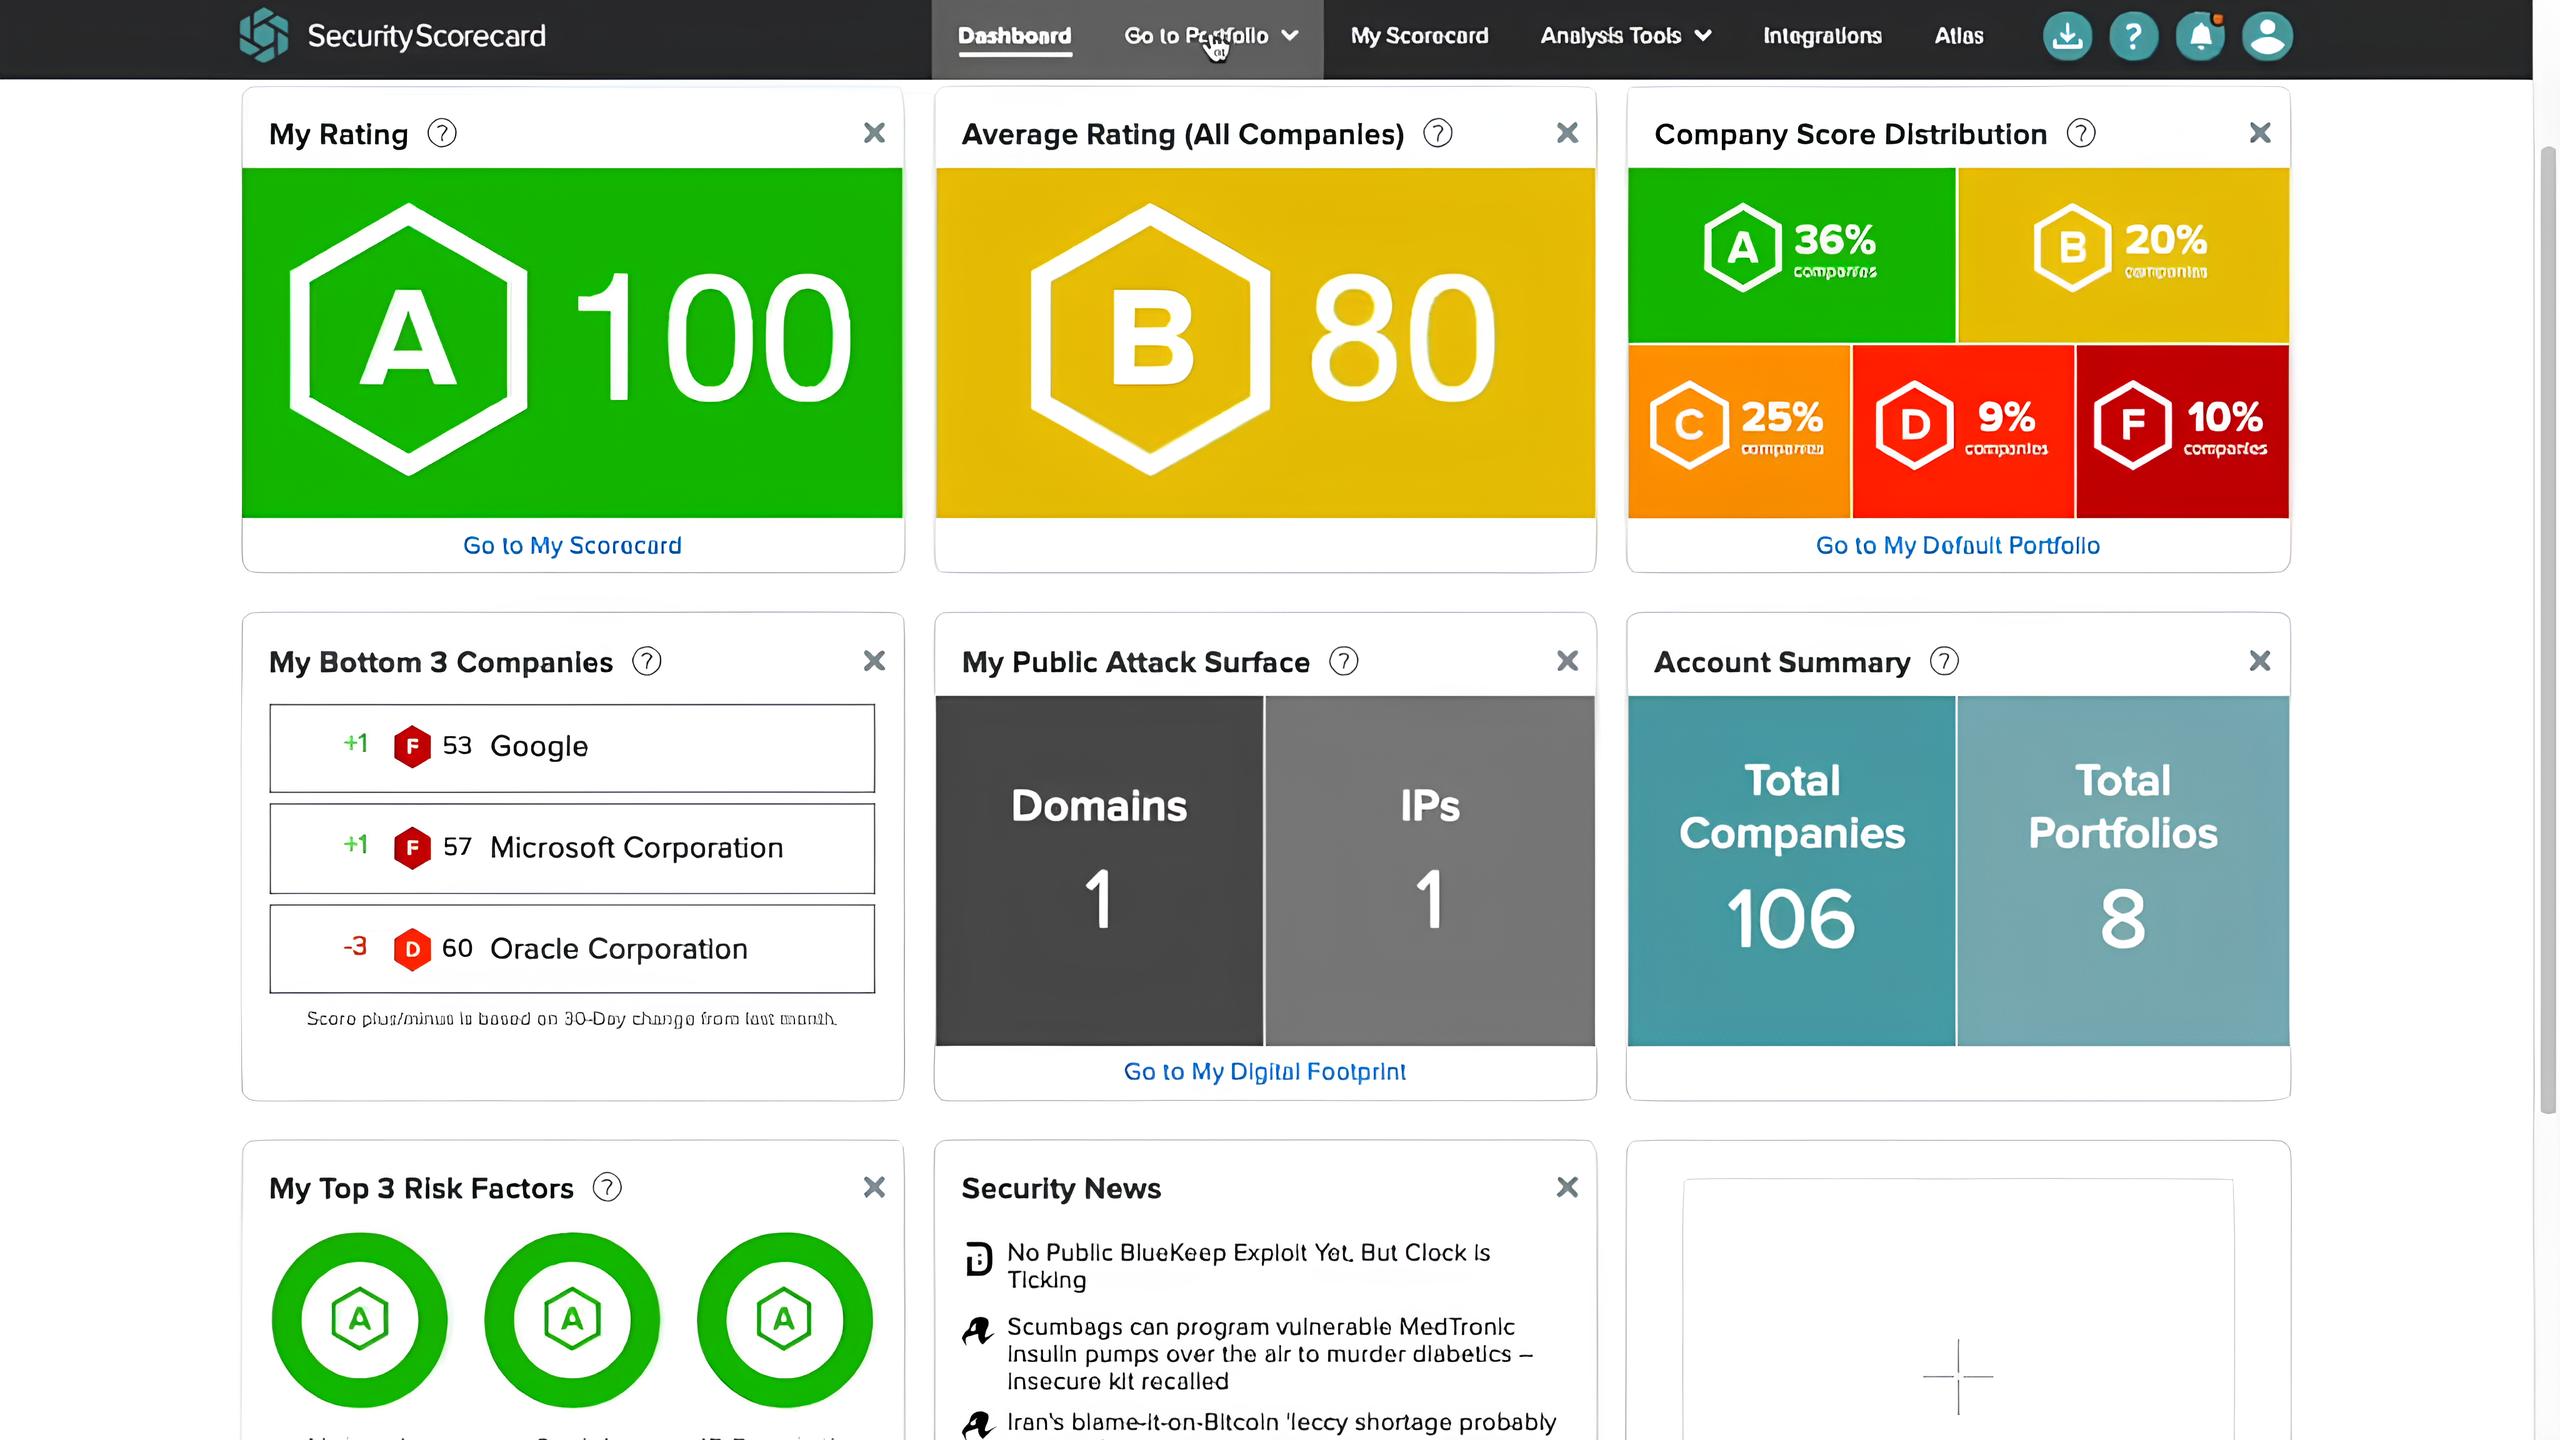Click the help question mark icon in top bar
Viewport: 2560px width, 1440px height.
2133,35
